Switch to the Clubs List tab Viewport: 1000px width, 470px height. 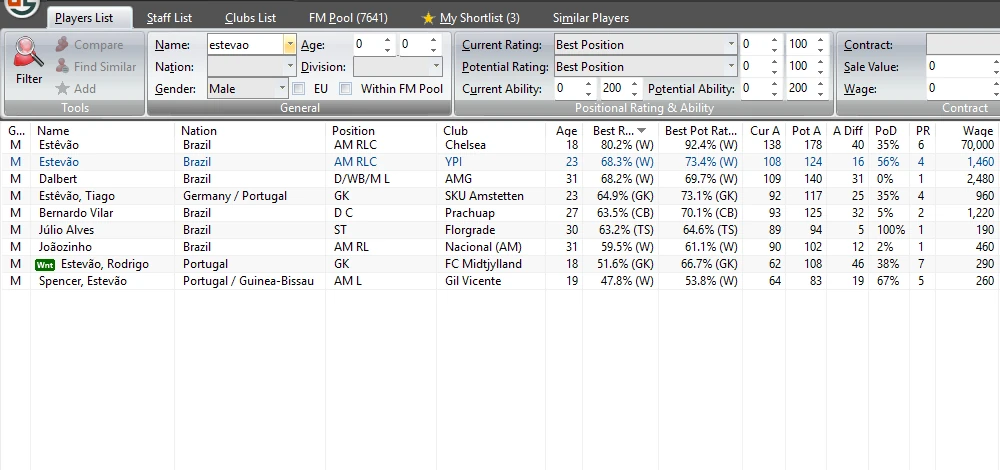point(251,18)
